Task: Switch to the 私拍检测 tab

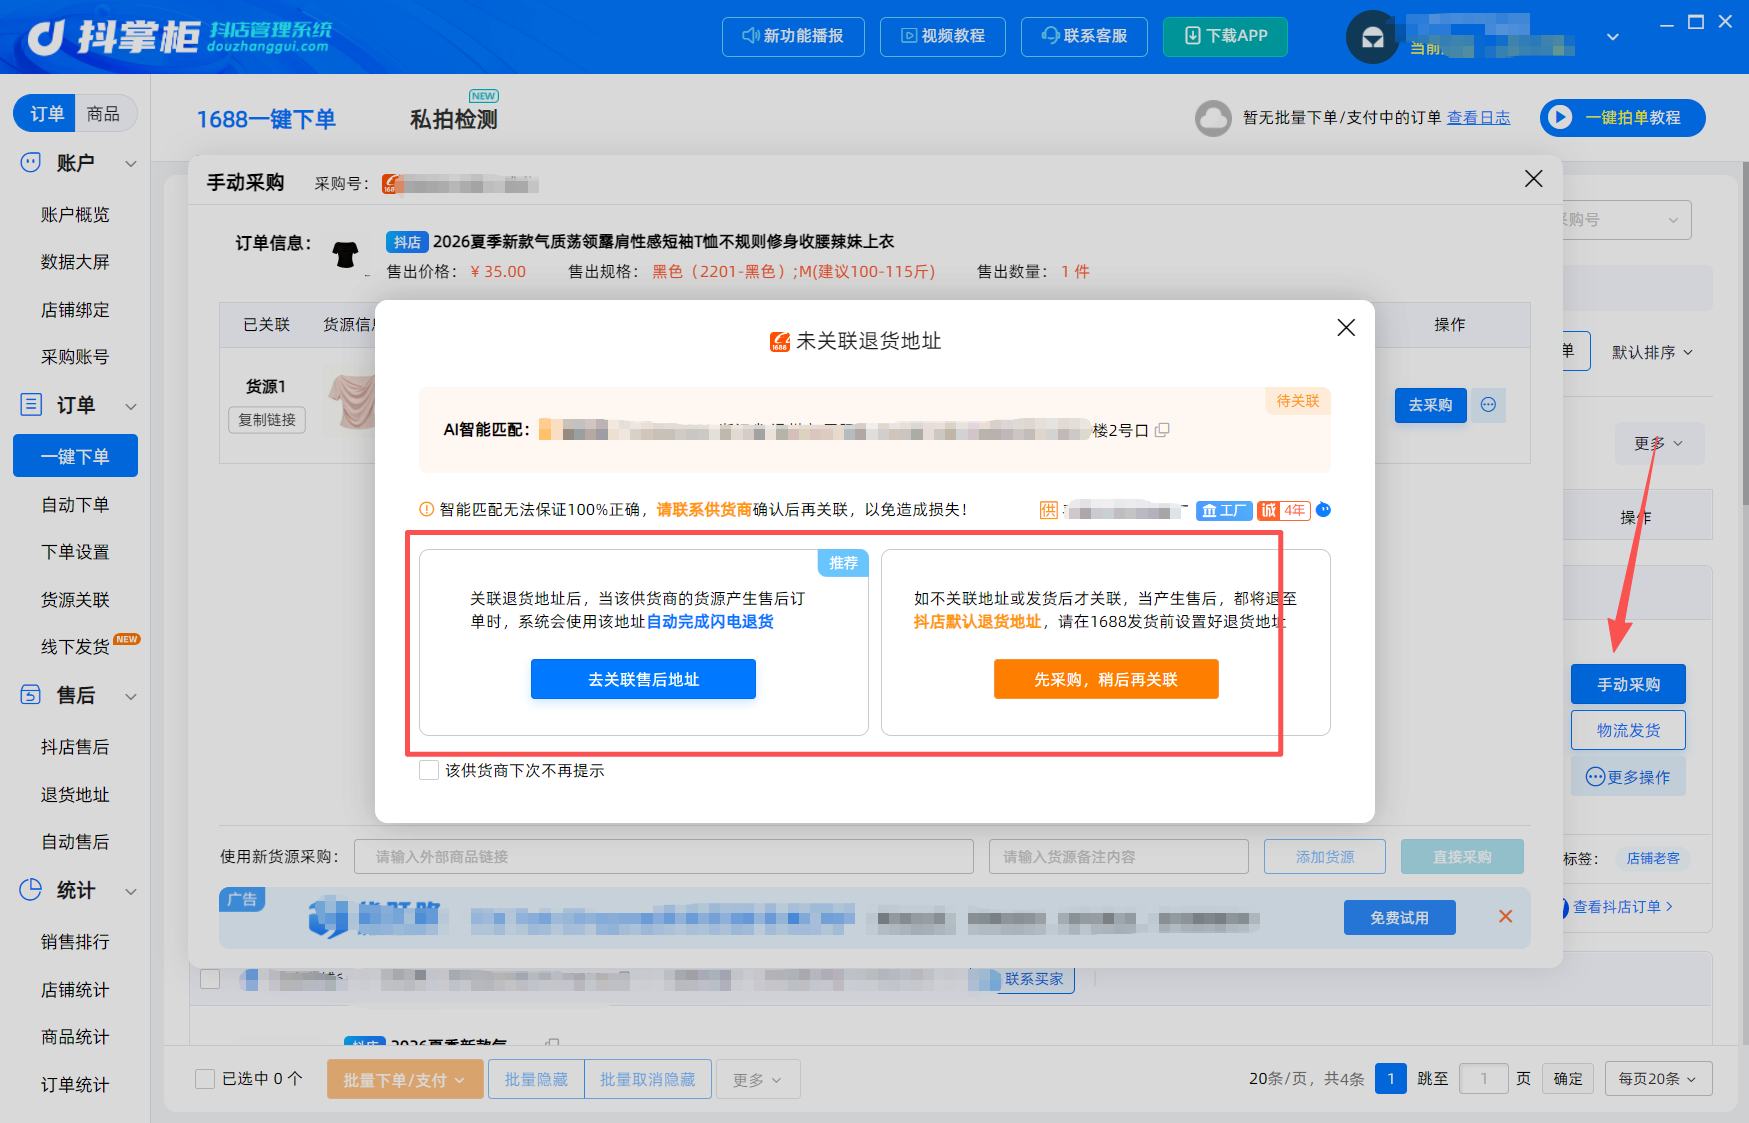Action: (x=454, y=119)
